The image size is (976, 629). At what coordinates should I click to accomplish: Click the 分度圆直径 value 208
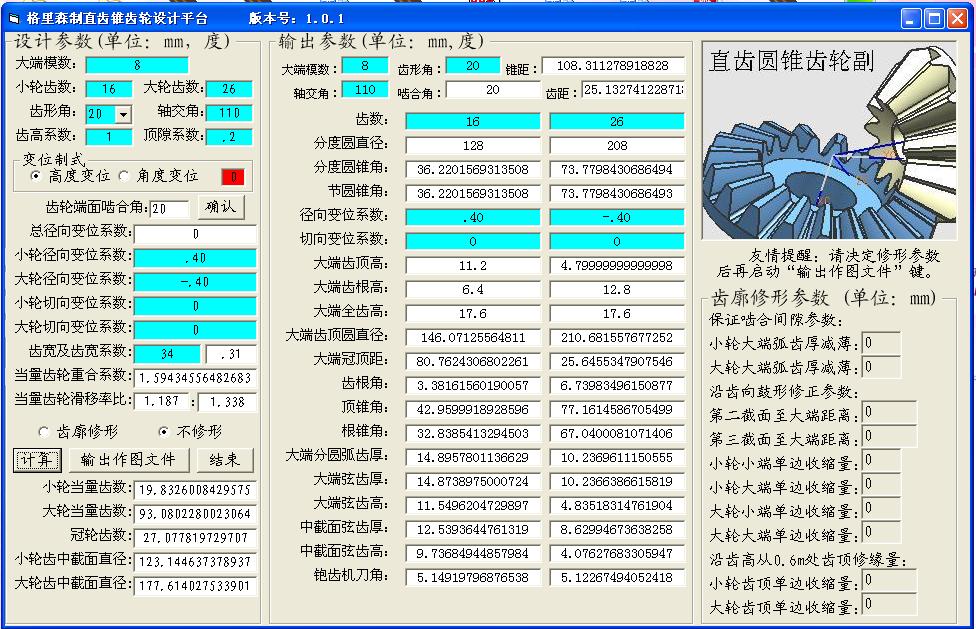pyautogui.click(x=617, y=146)
